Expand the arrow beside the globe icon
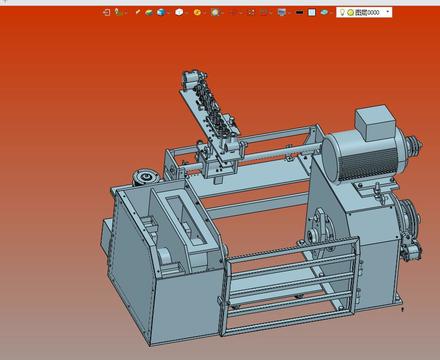Viewport: 440px width, 360px height. pos(168,13)
